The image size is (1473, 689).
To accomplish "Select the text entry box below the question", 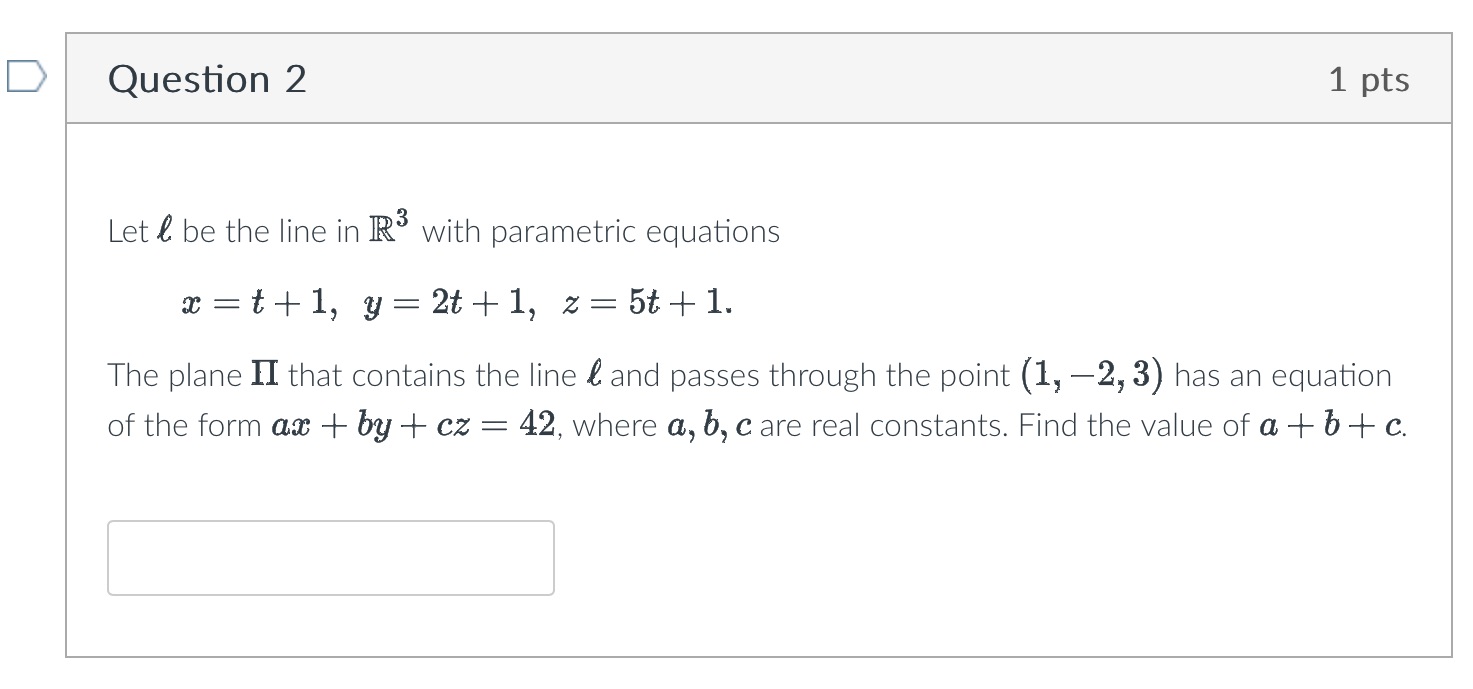I will (330, 557).
